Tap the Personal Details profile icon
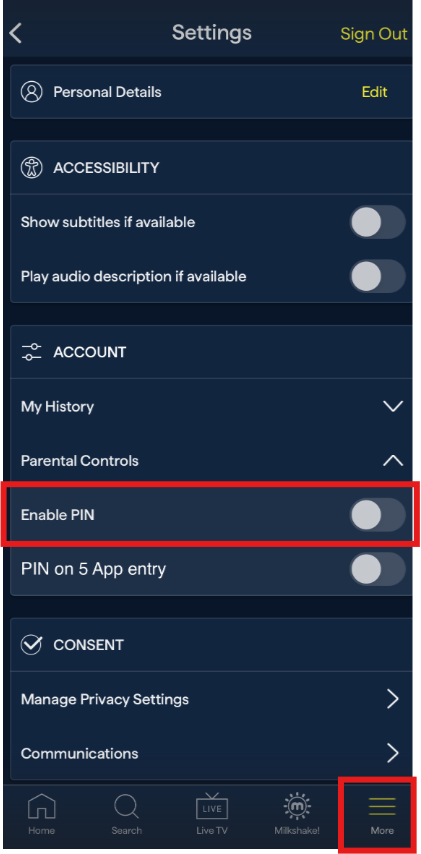Screen dimensions: 421x854 (32, 92)
